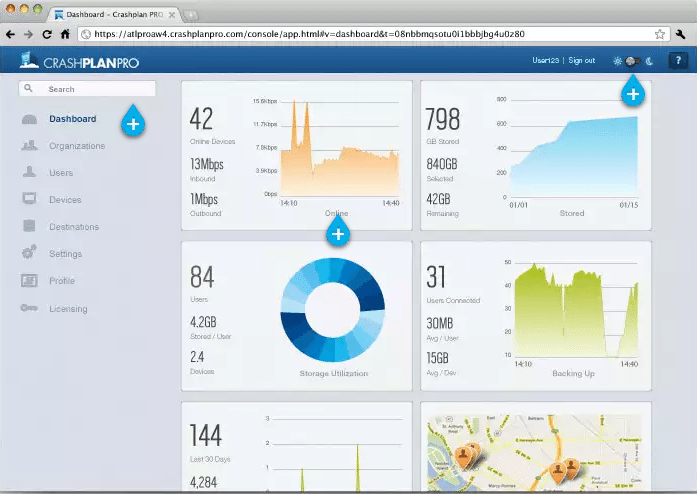Click the 15GB Avg / Dev value
Image resolution: width=697 pixels, height=494 pixels.
[437, 358]
